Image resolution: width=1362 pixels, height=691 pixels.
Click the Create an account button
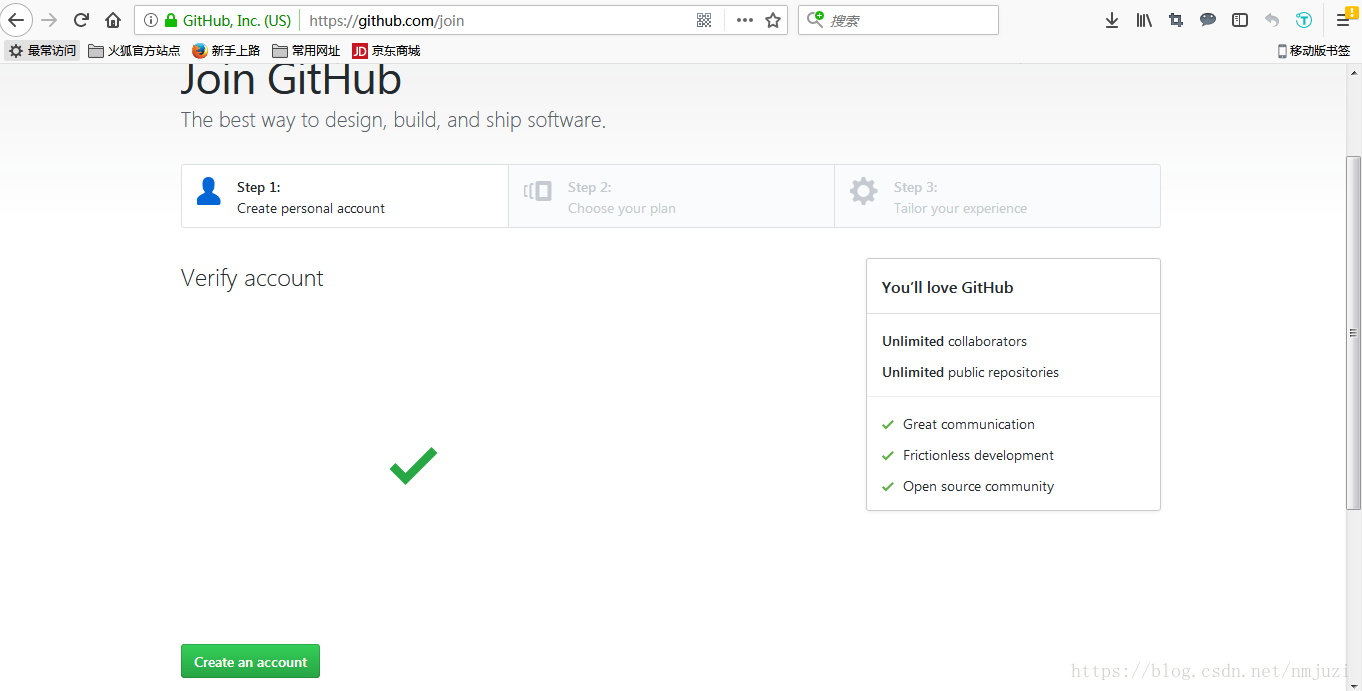(250, 661)
